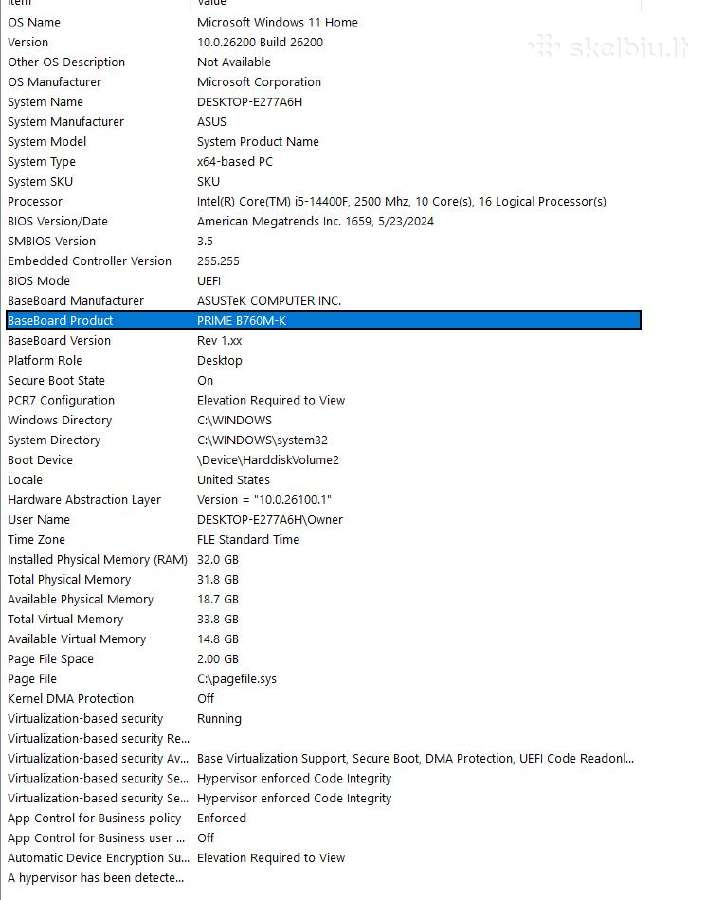Click the DESKTOP-E277A6H system name value
Screen dimensions: 724x900
click(x=249, y=102)
